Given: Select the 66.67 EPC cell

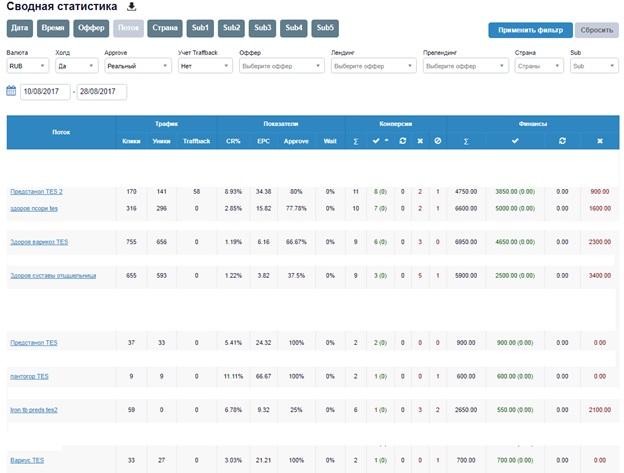Looking at the screenshot, I should tap(263, 376).
